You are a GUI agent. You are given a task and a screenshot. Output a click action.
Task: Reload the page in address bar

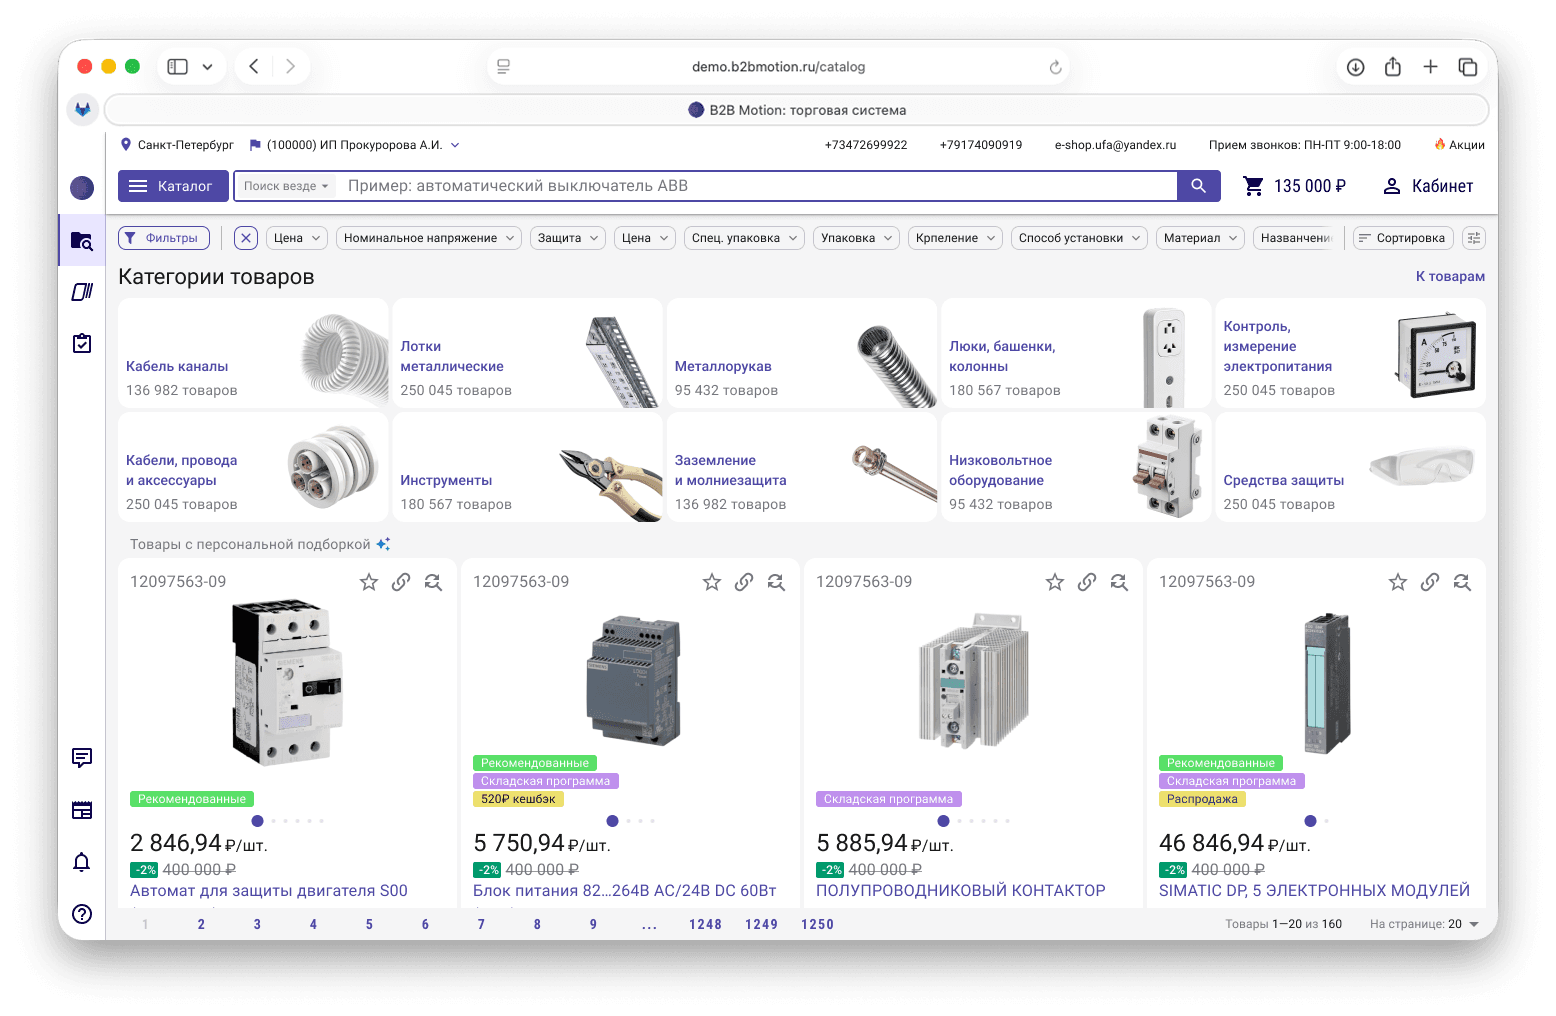coord(1055,67)
